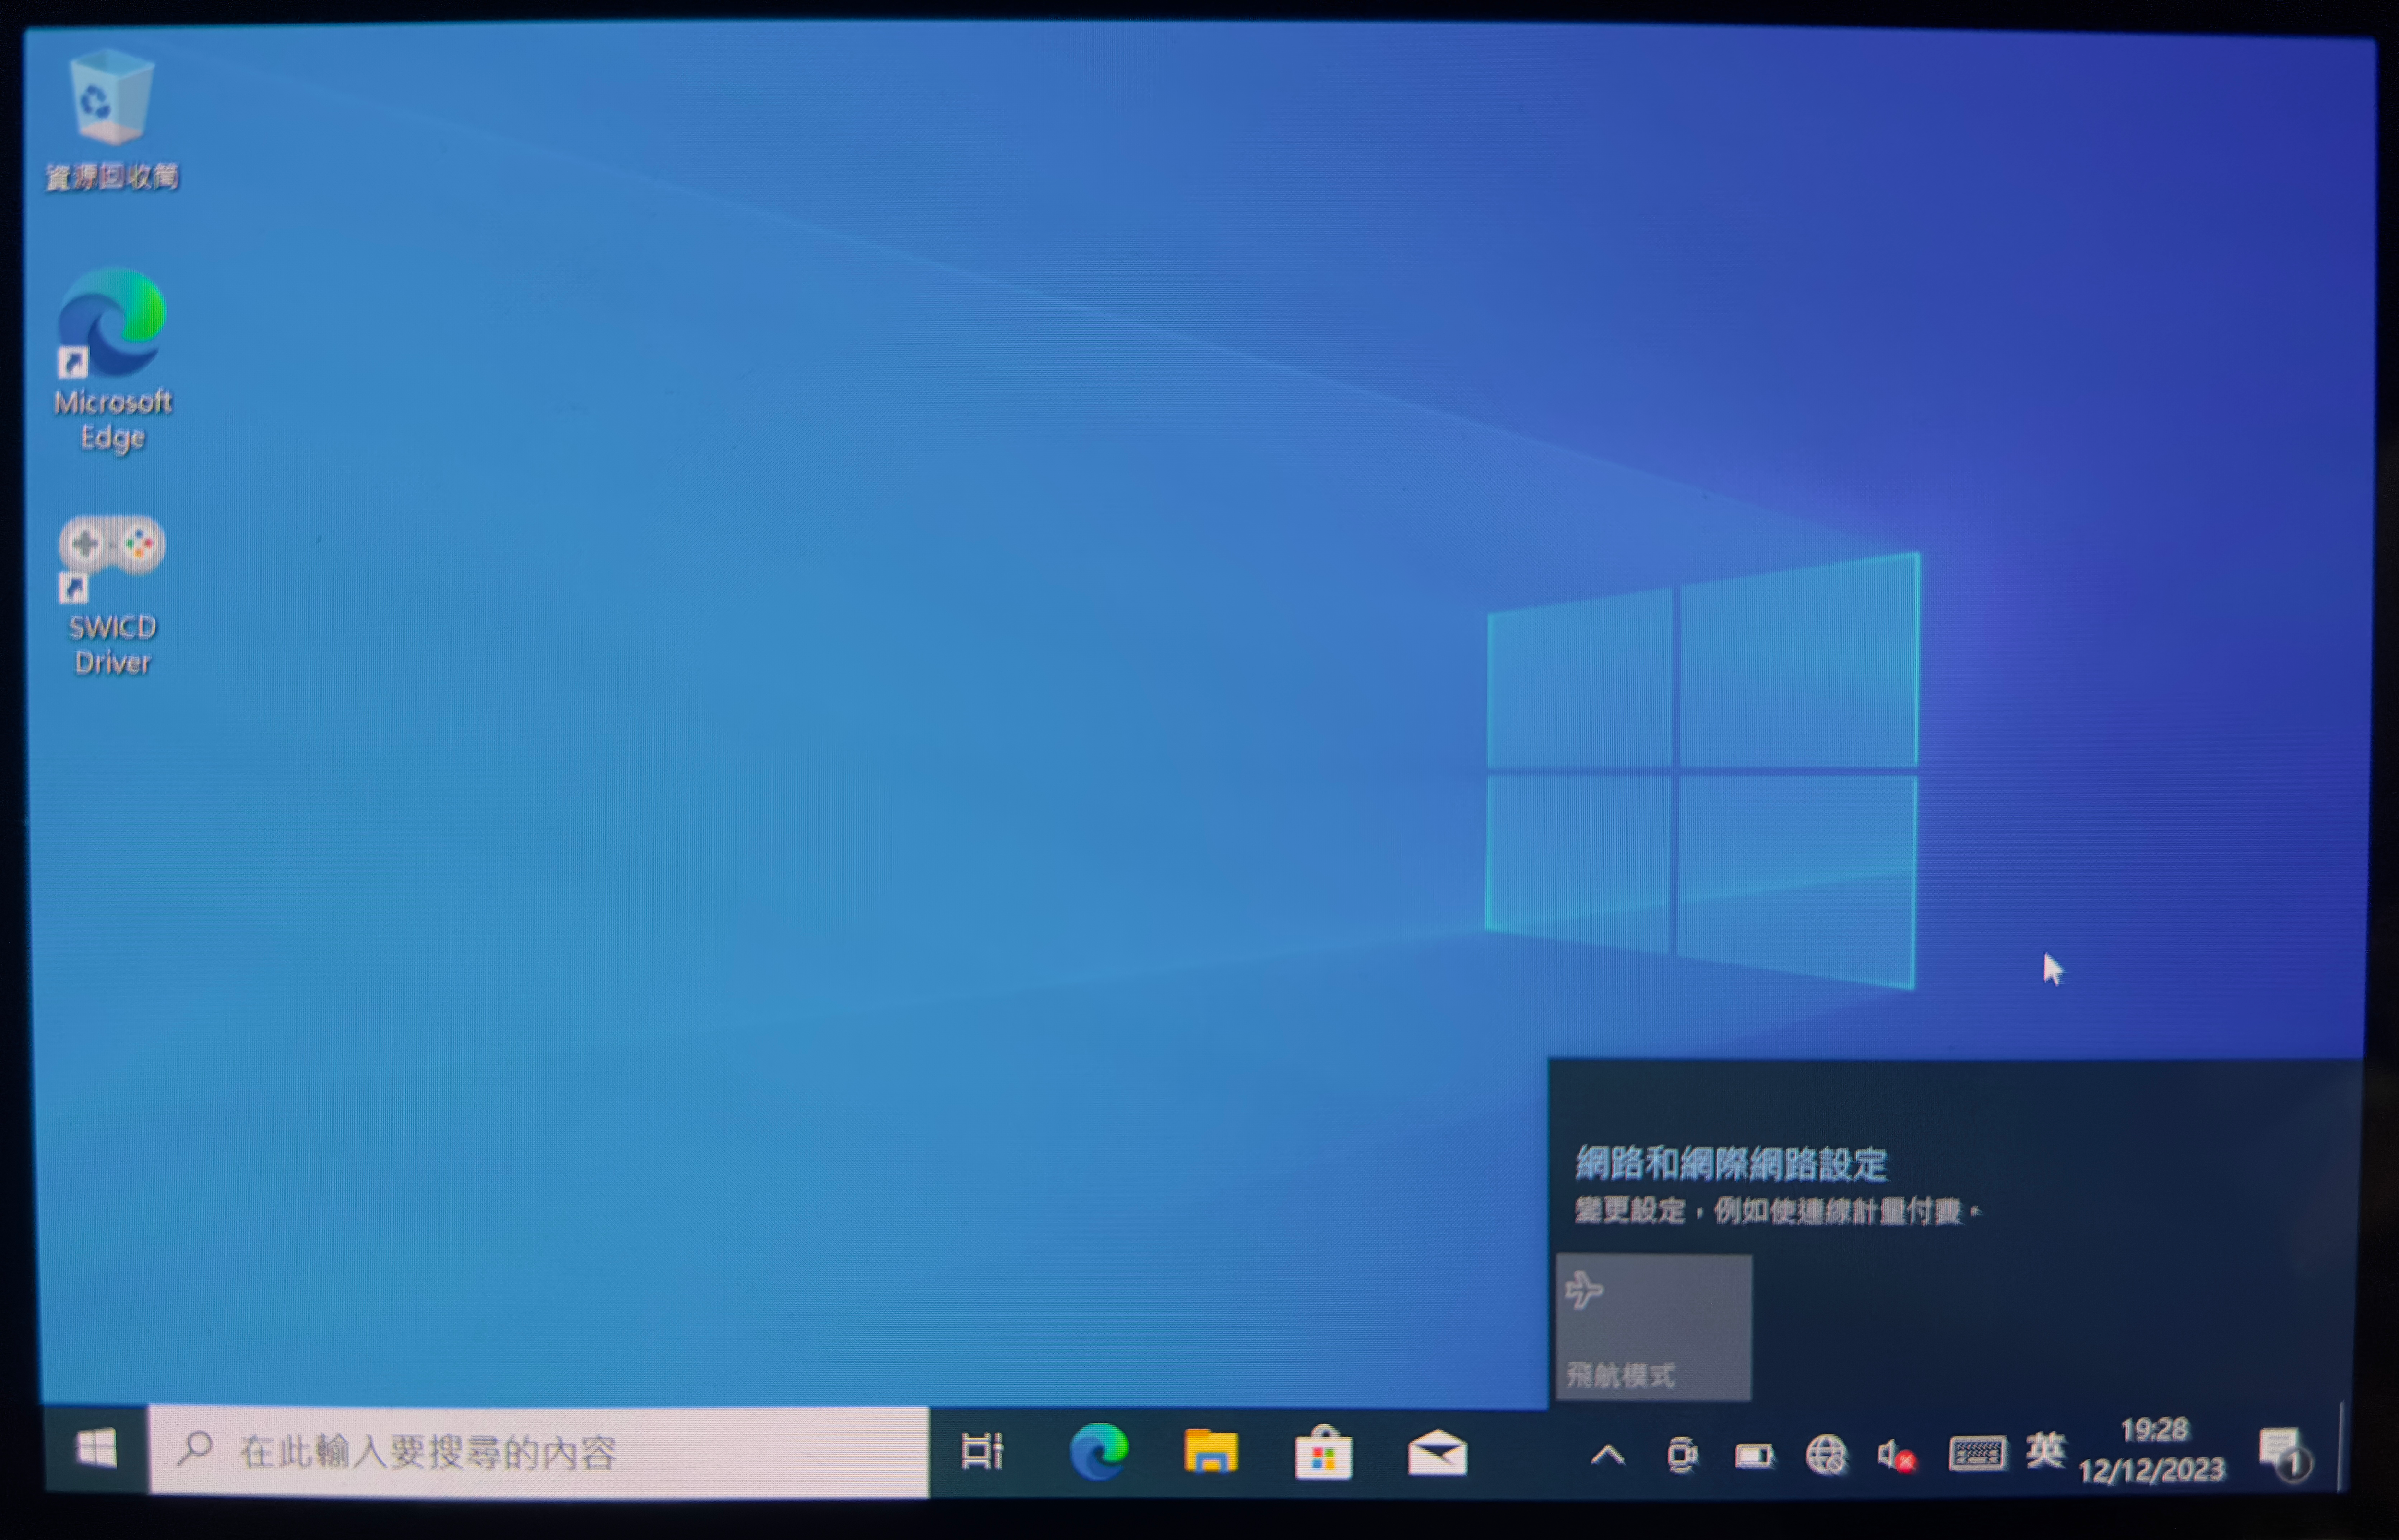Open the clock showing 19:28
The width and height of the screenshot is (2399, 1540).
[x=2152, y=1450]
